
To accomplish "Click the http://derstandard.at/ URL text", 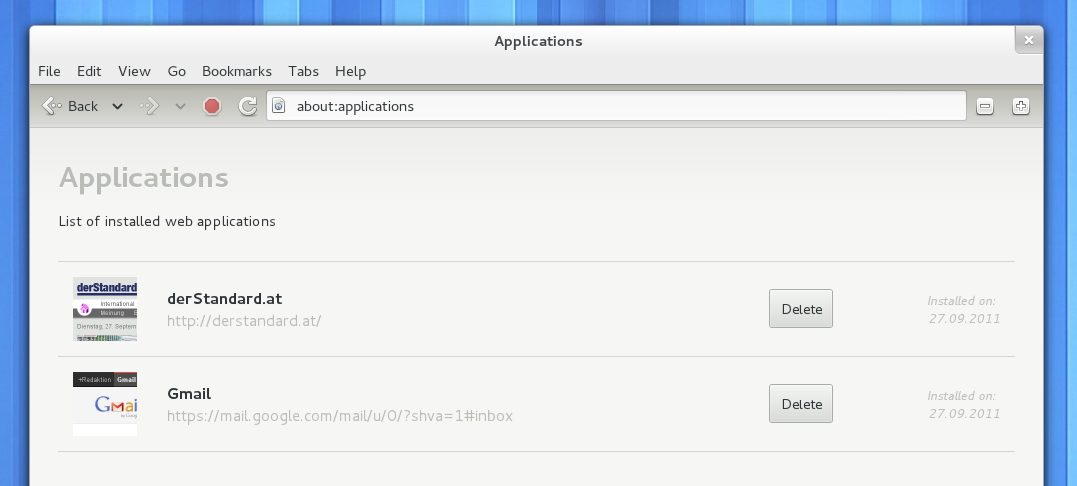I will [244, 321].
